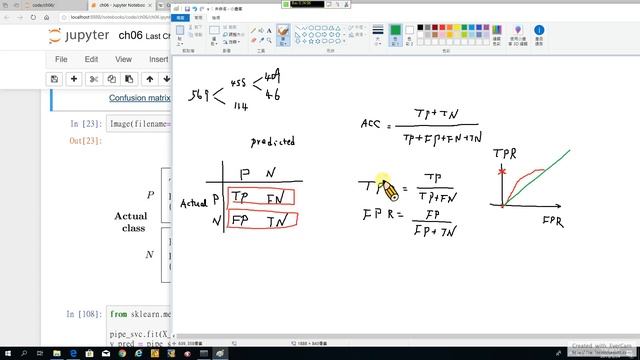Switch to the ch06 Jupyter Notebook browser tab
Viewport: 640px width, 360px height.
(121, 5)
